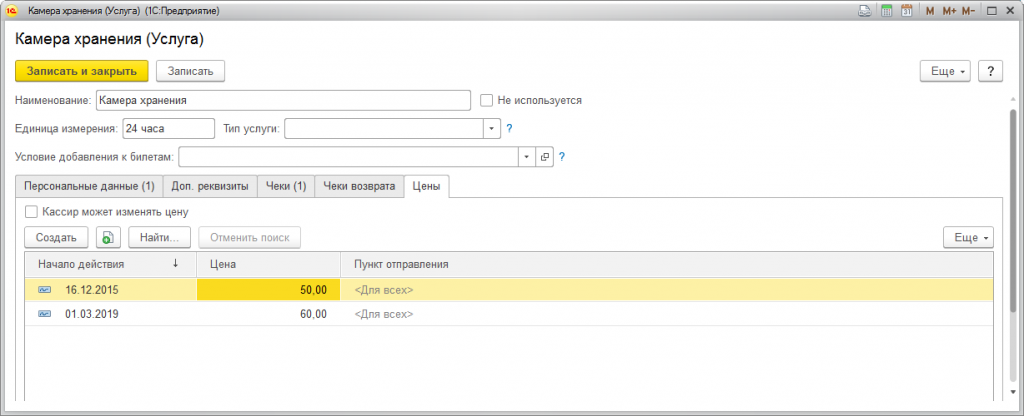1024x416 pixels.
Task: Click the print icon in title bar
Action: point(864,11)
